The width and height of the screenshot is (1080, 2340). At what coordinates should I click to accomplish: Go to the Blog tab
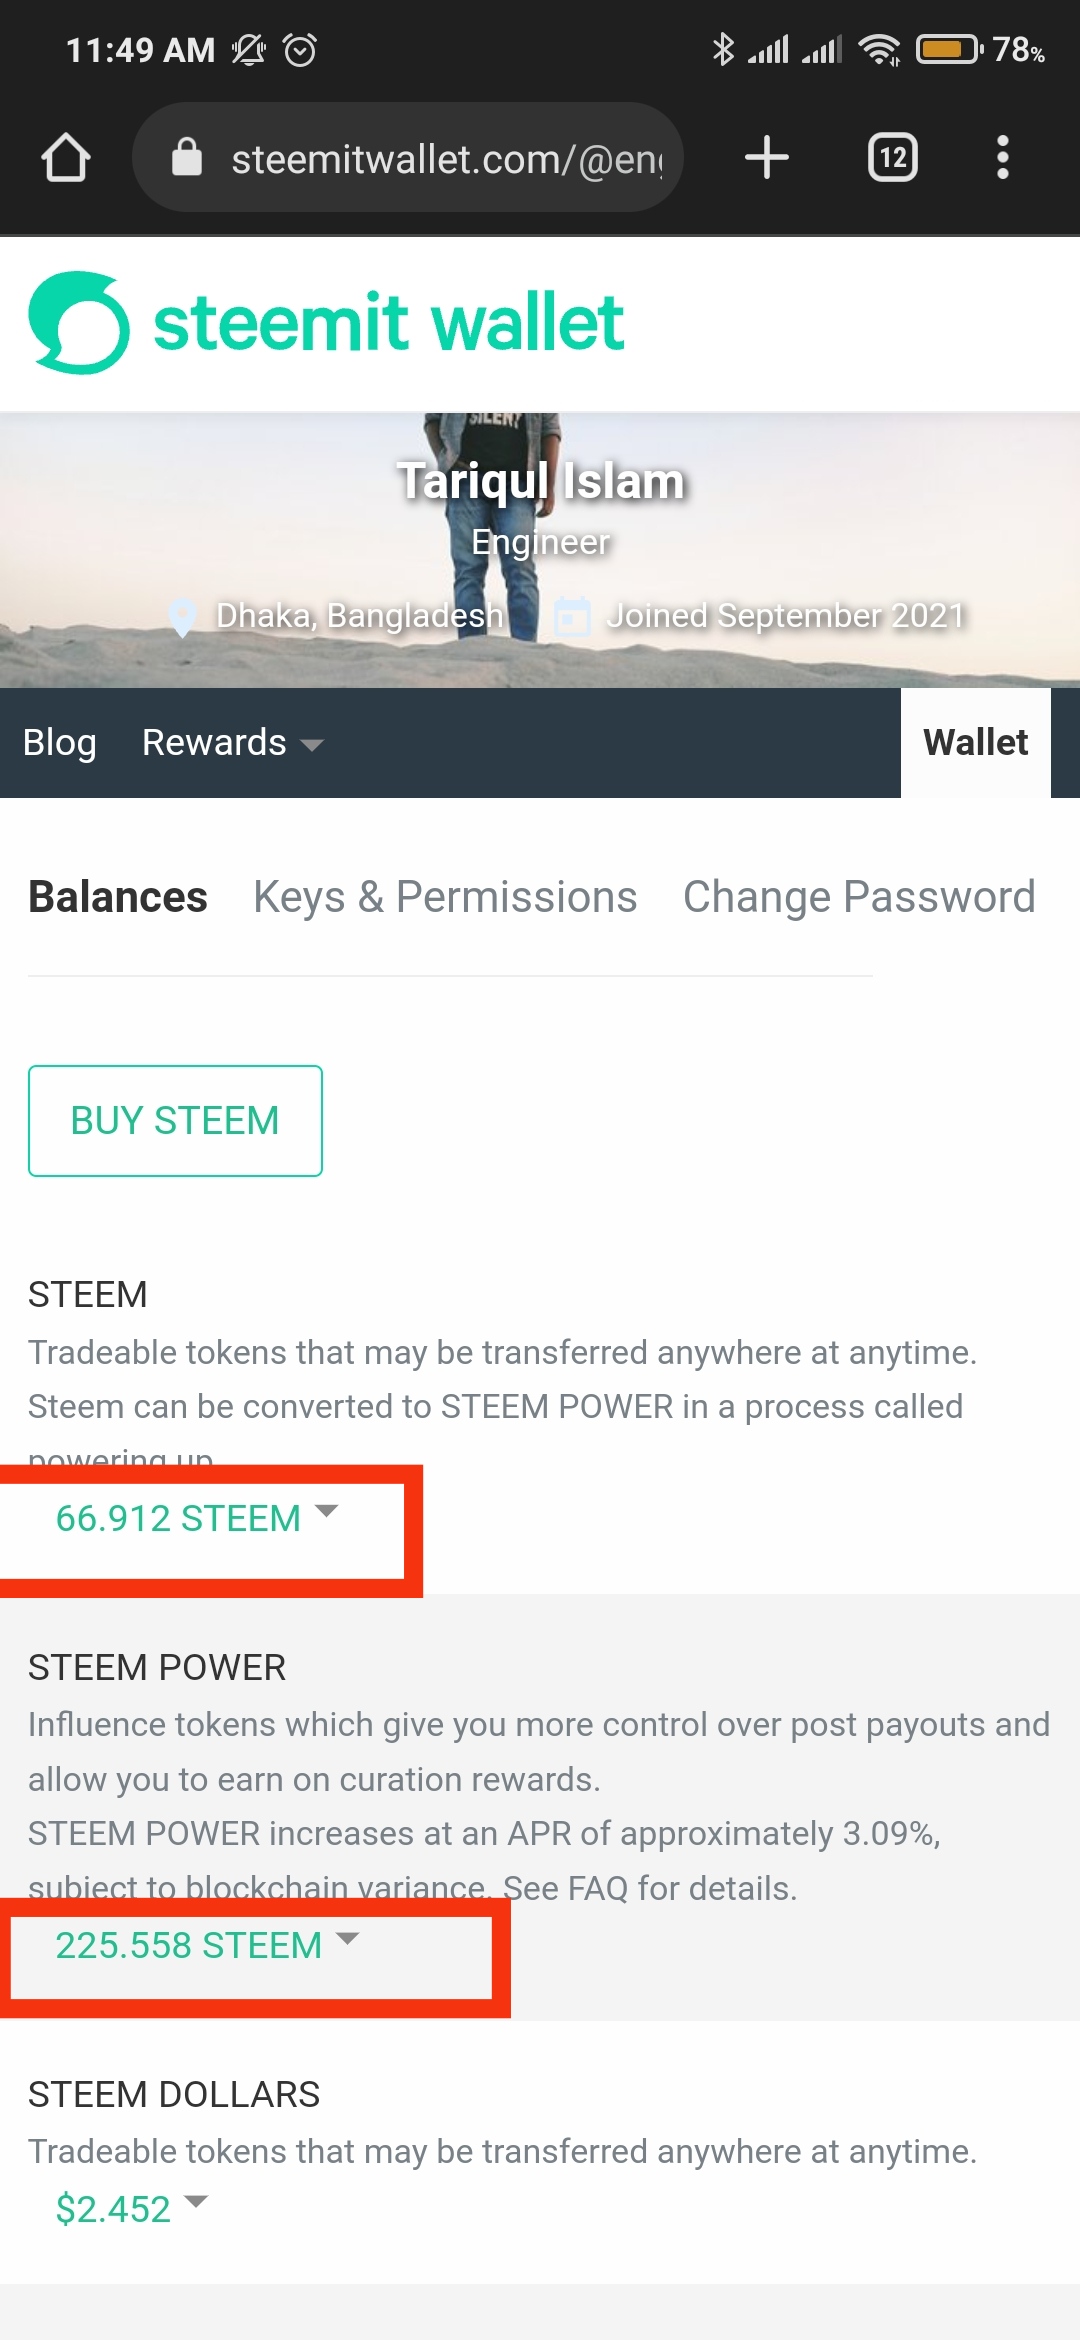[x=60, y=743]
